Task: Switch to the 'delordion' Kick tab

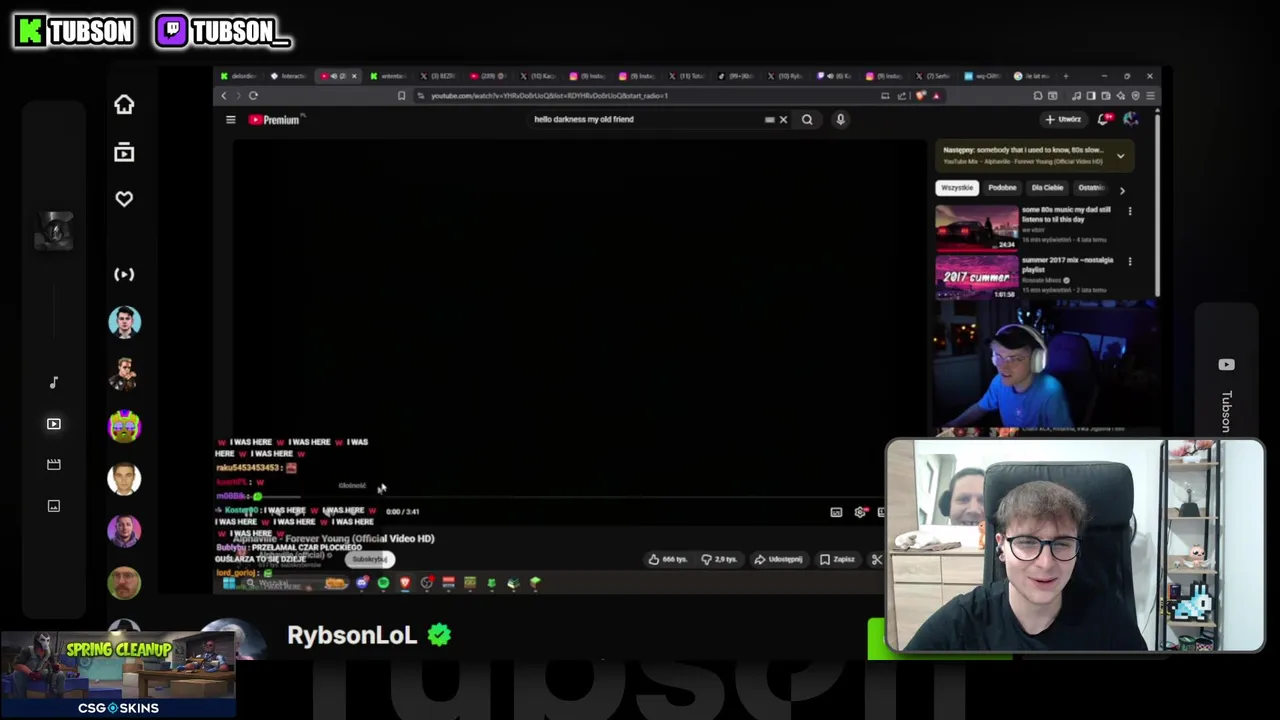Action: (x=240, y=76)
